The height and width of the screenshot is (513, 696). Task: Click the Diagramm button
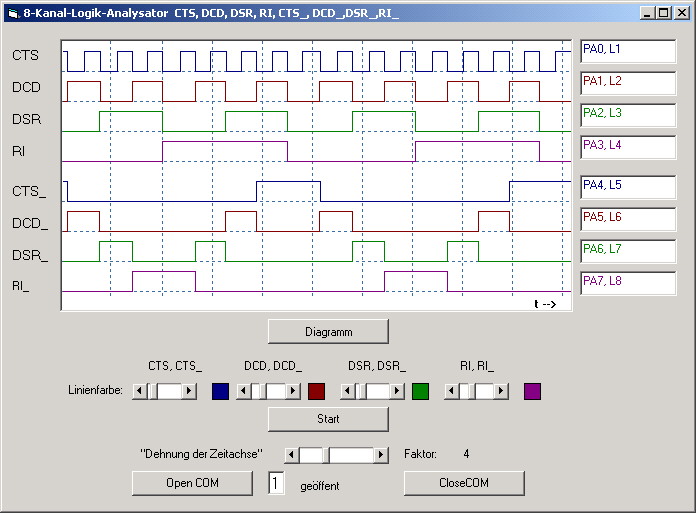tap(328, 331)
